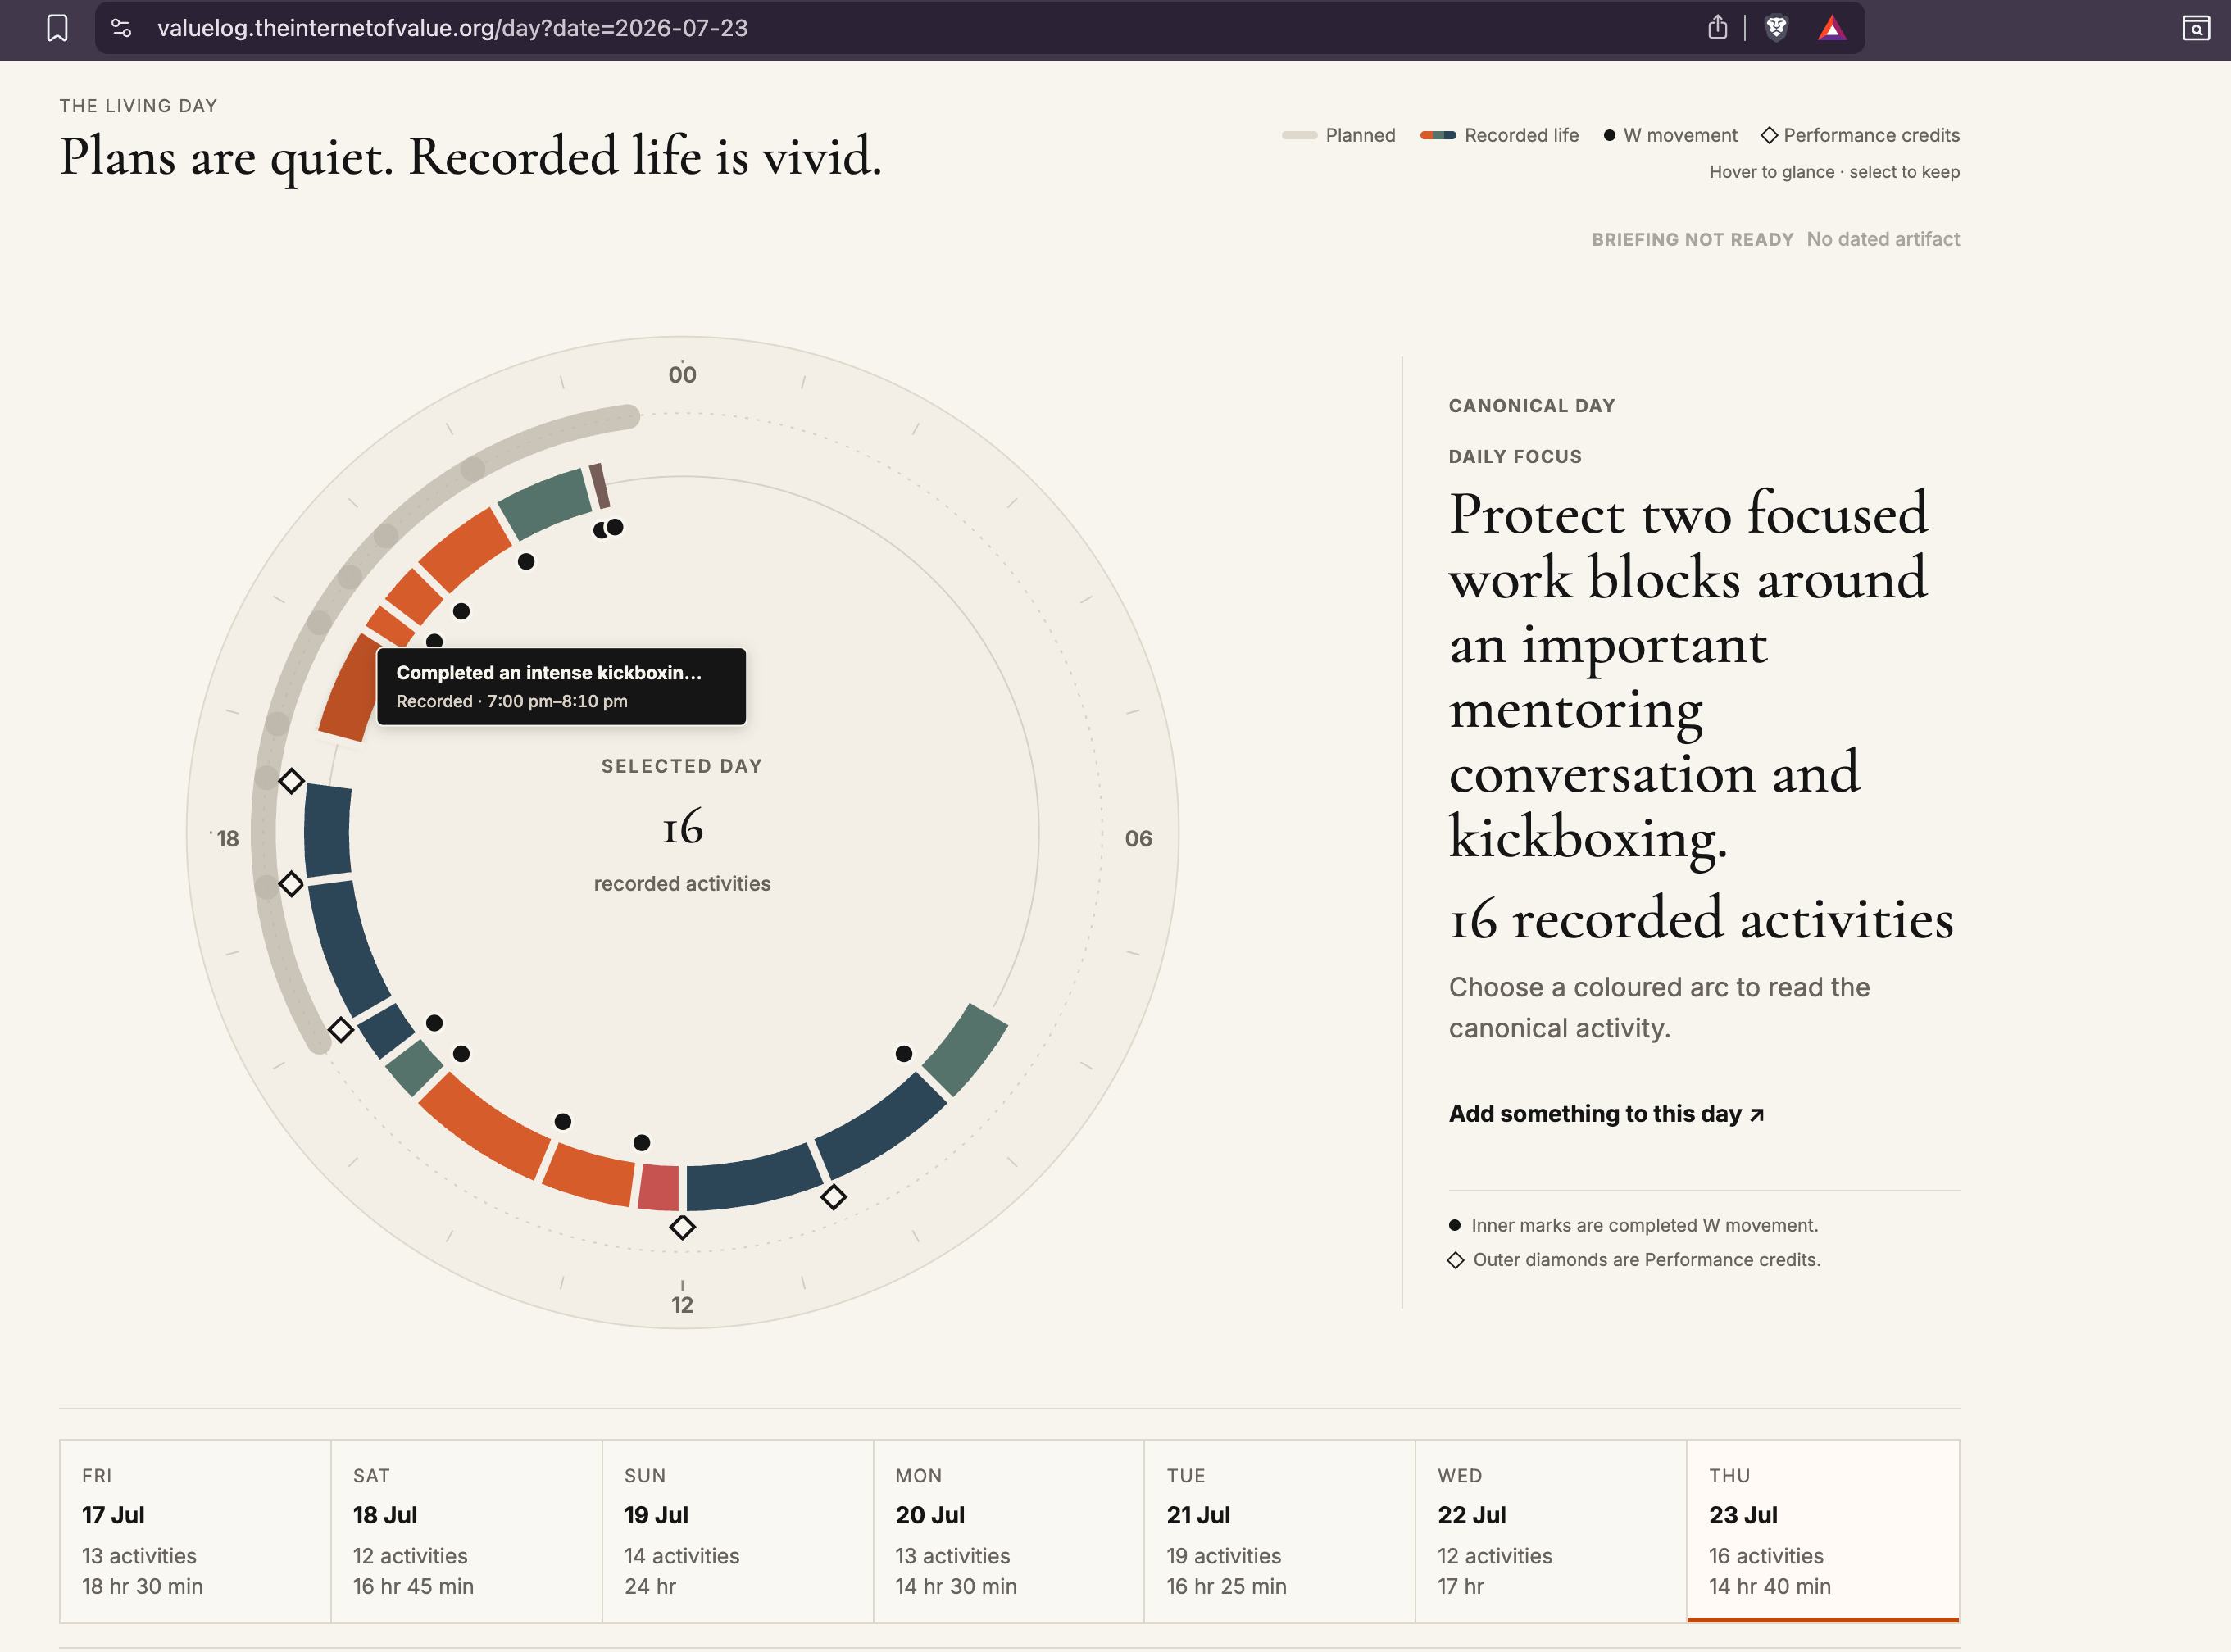2231x1652 pixels.
Task: Open the Brave Shields lion icon
Action: [x=1776, y=28]
